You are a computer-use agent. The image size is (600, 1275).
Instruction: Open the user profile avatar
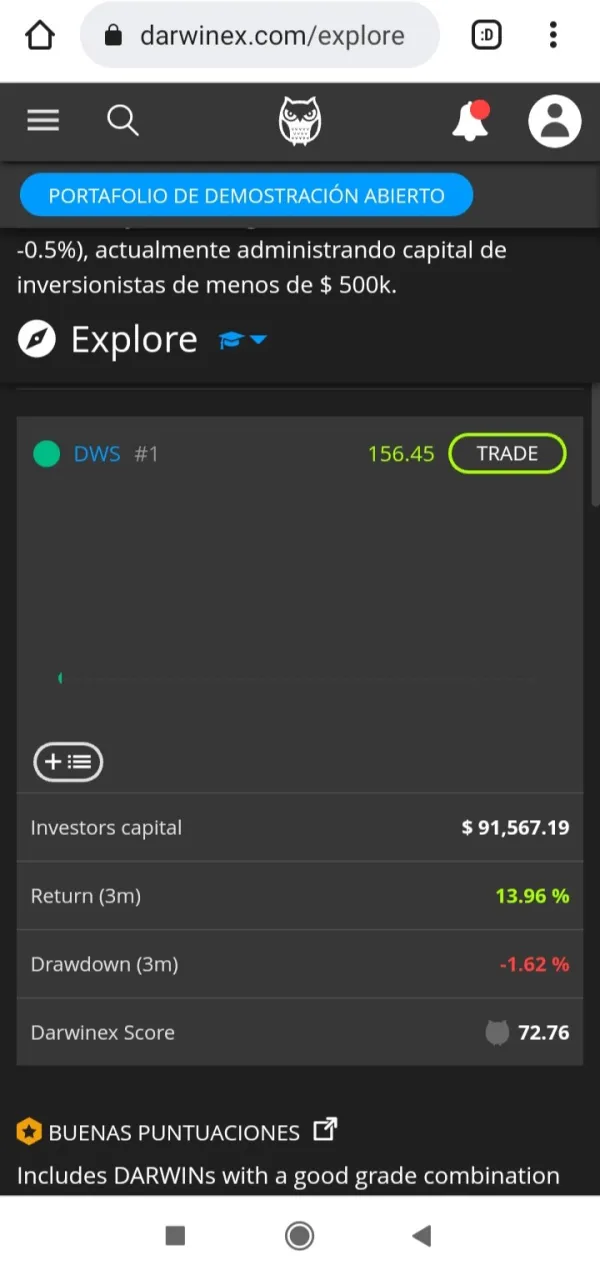point(554,121)
